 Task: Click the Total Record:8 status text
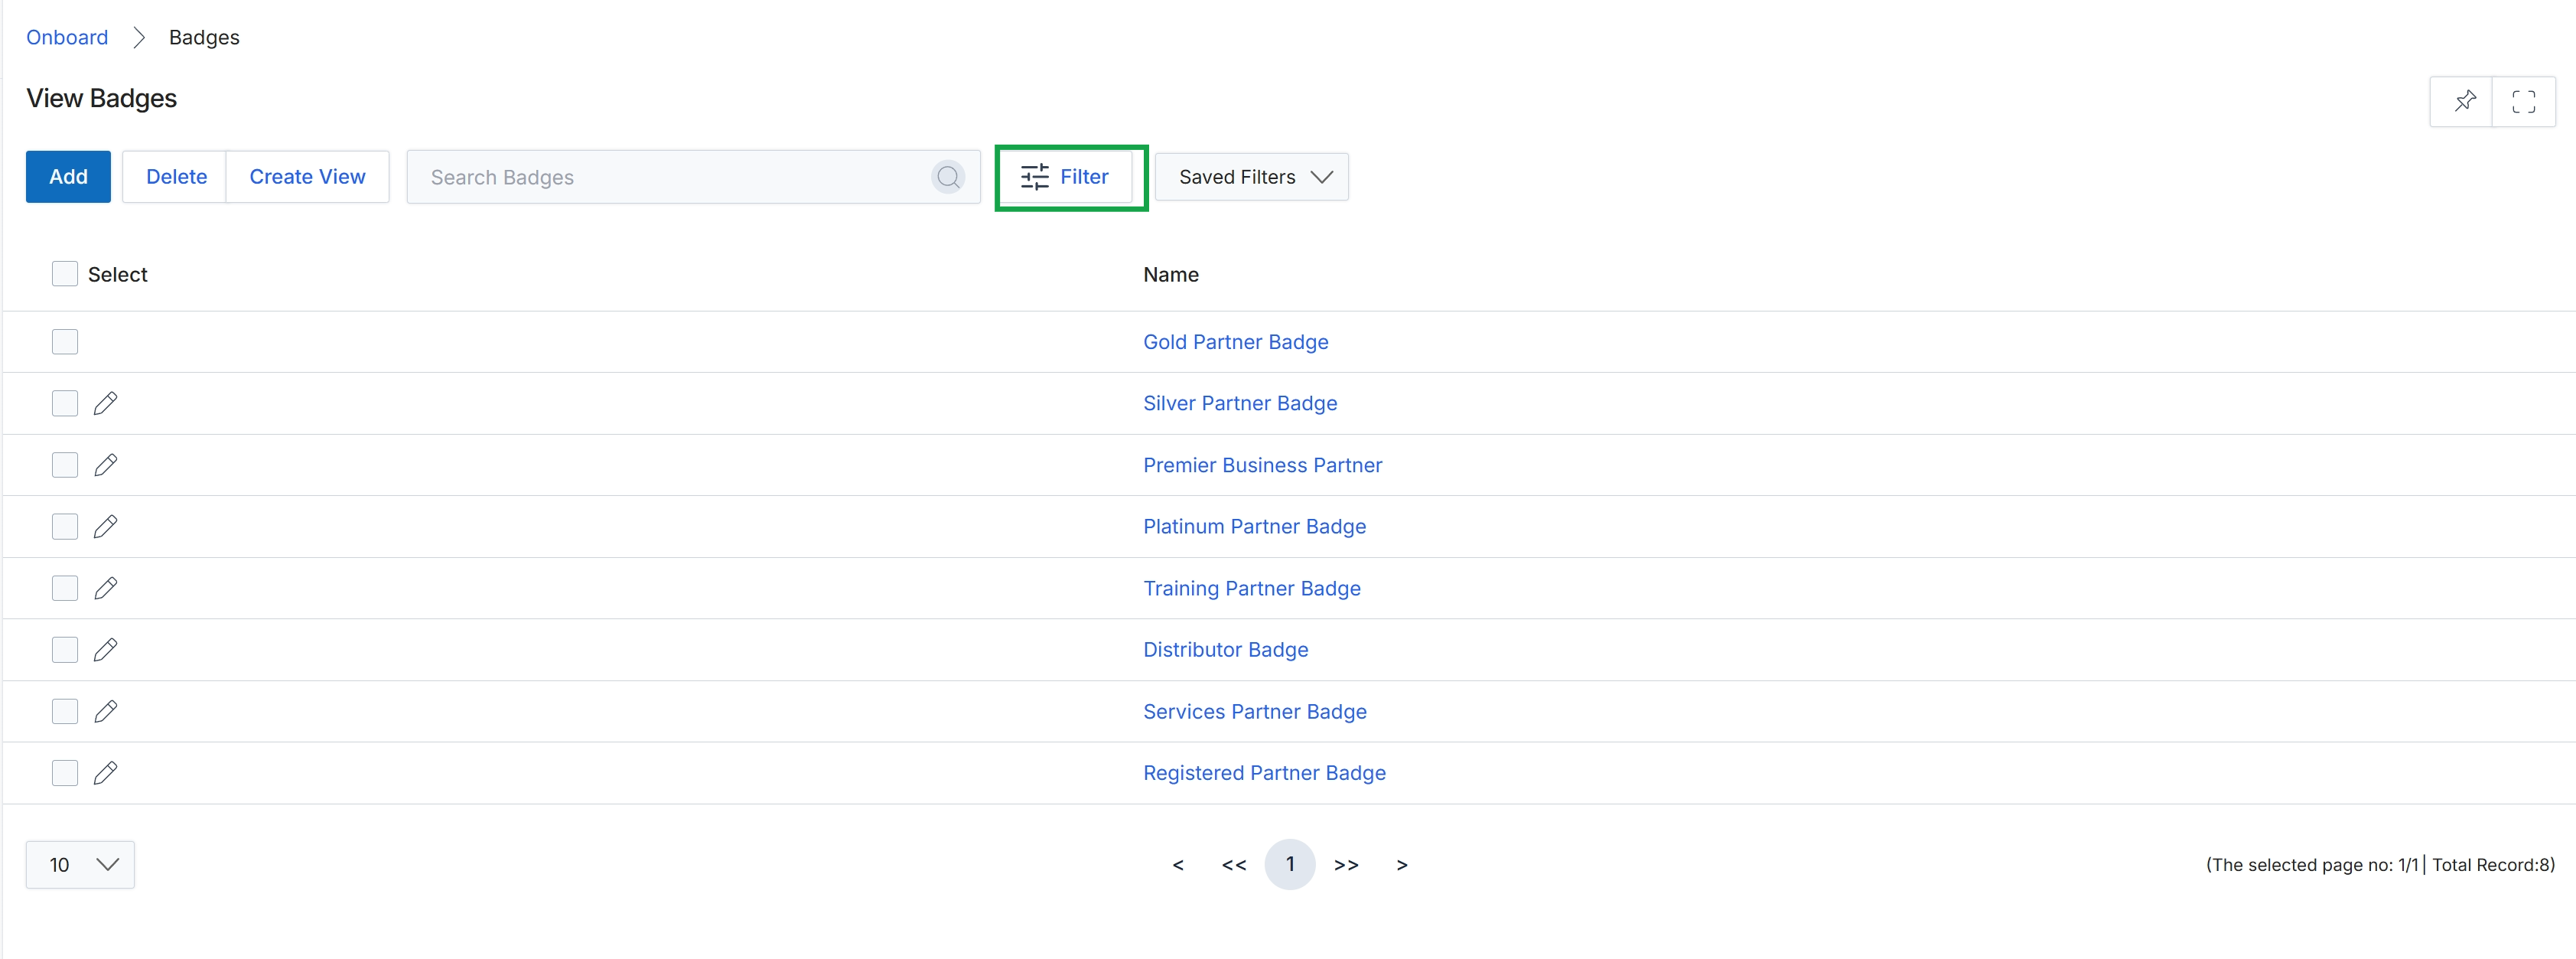(x=2492, y=865)
